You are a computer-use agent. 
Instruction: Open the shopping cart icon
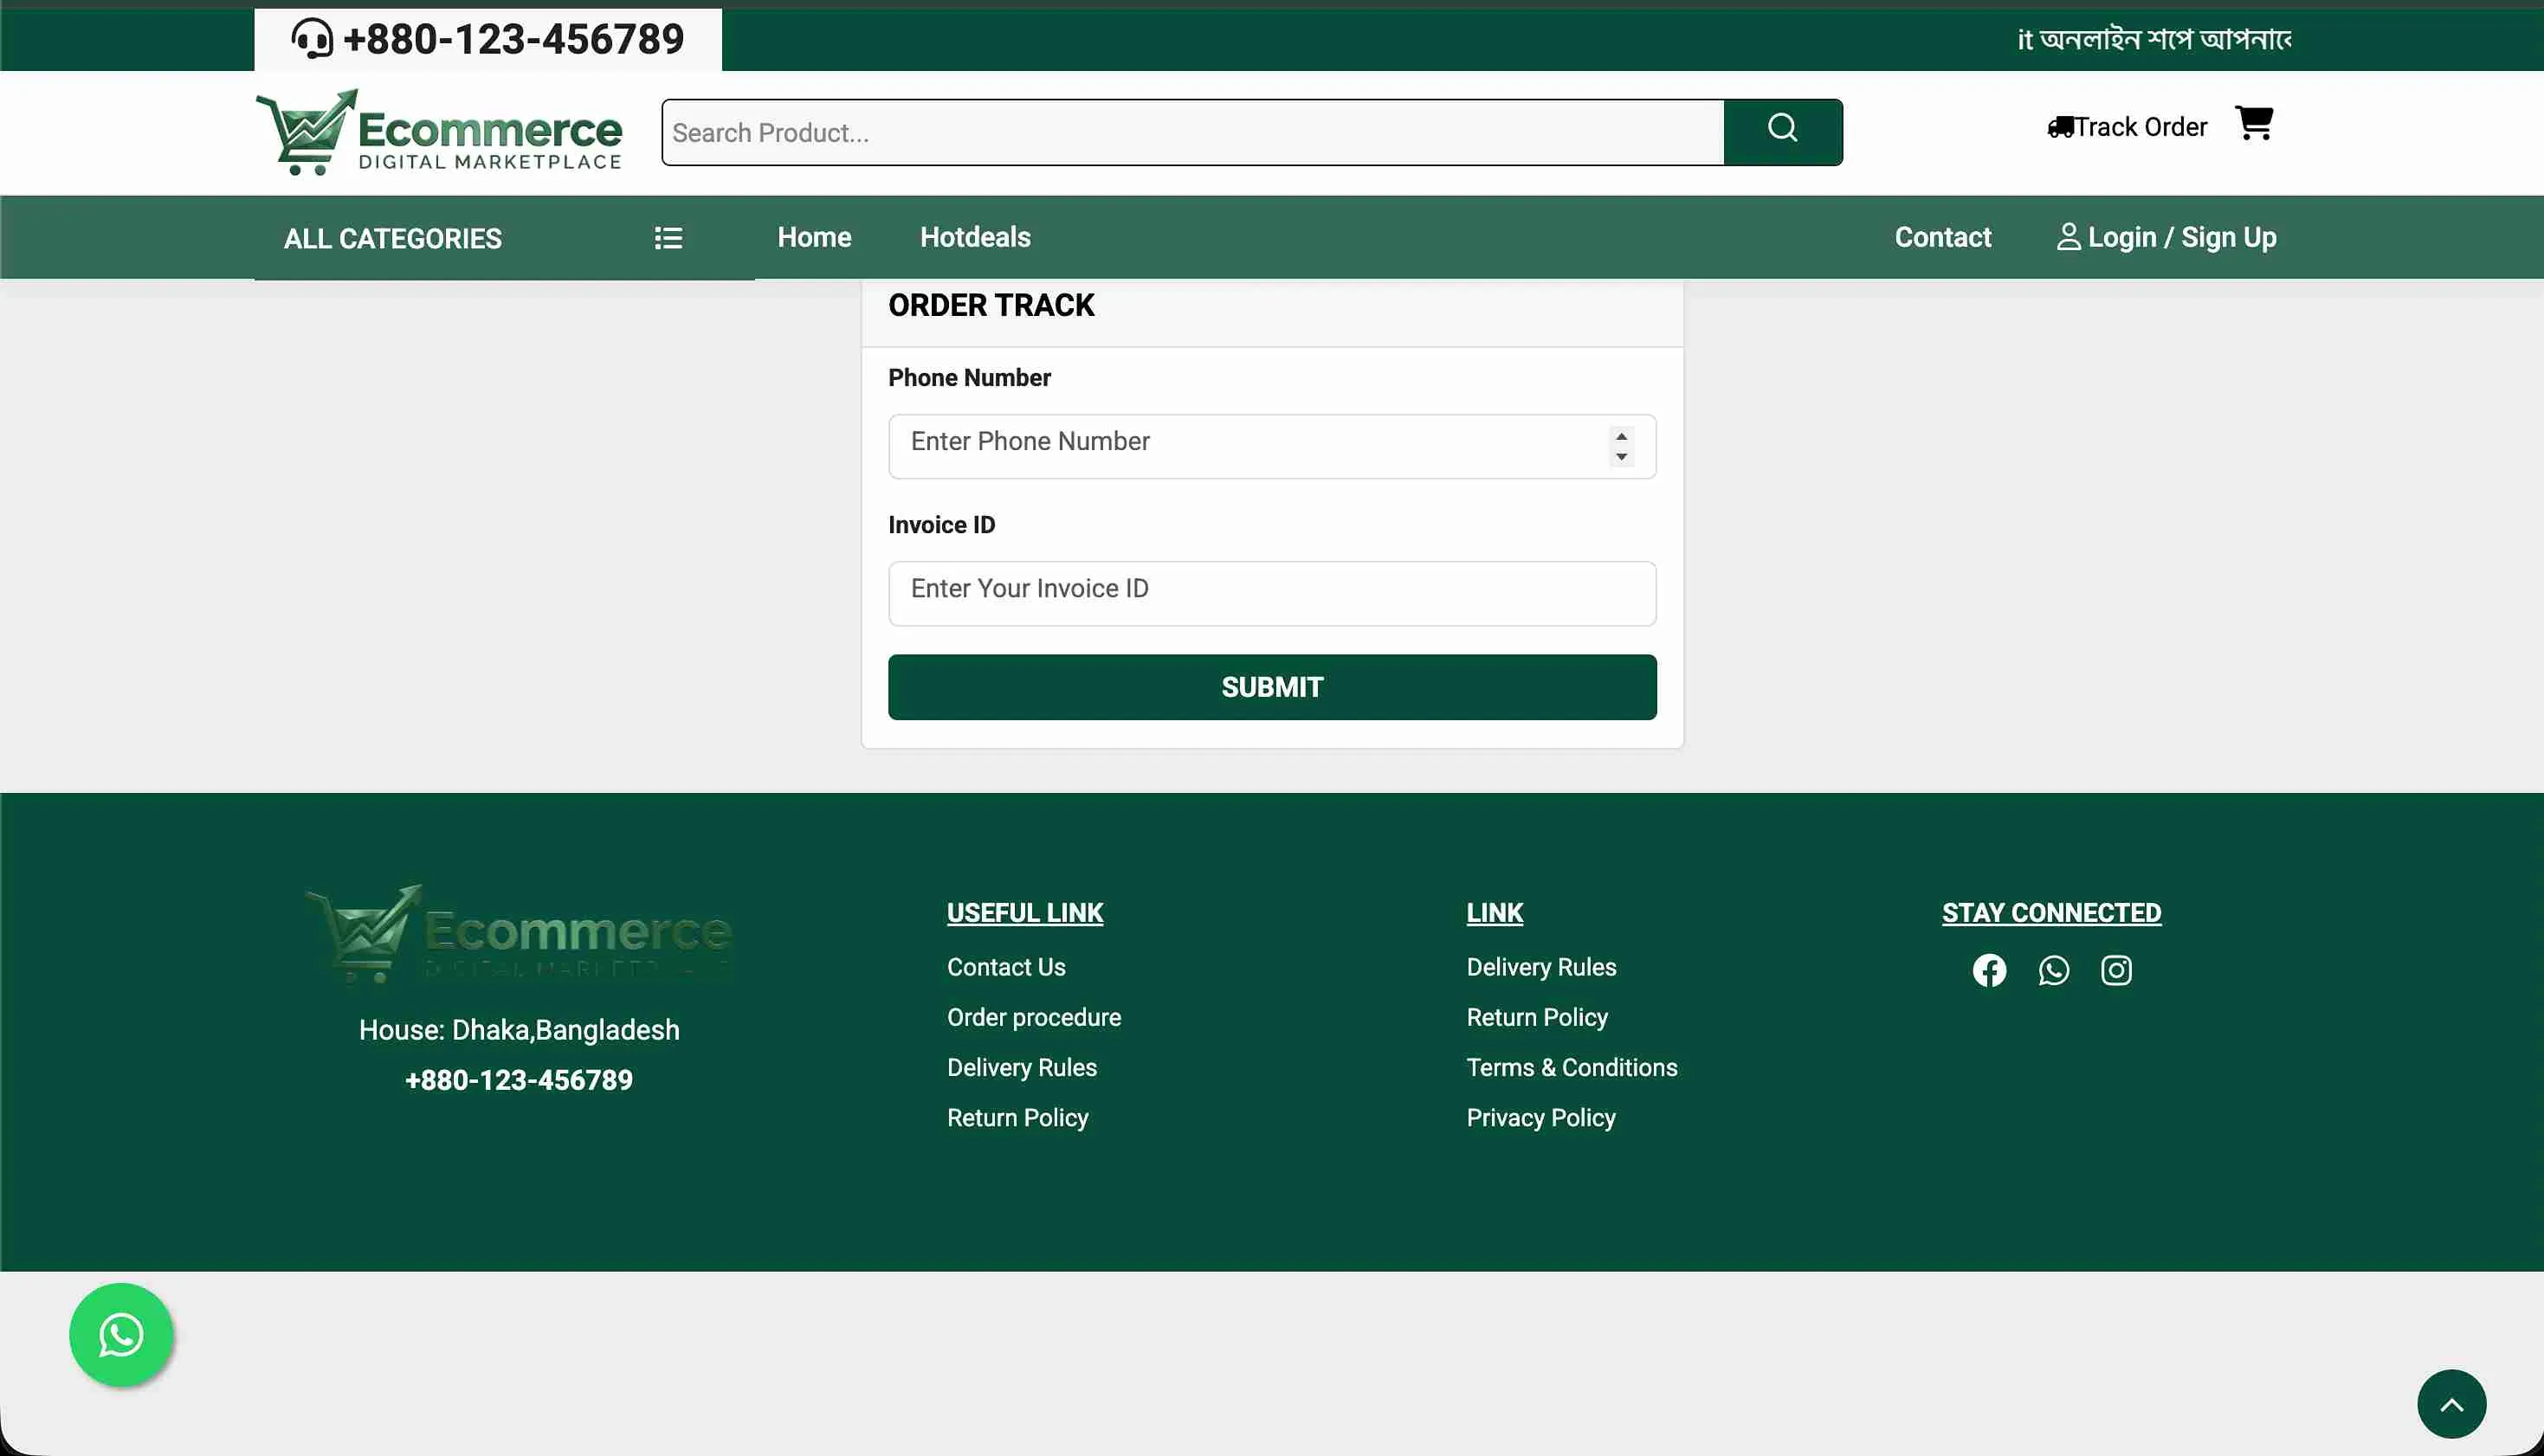[2254, 124]
